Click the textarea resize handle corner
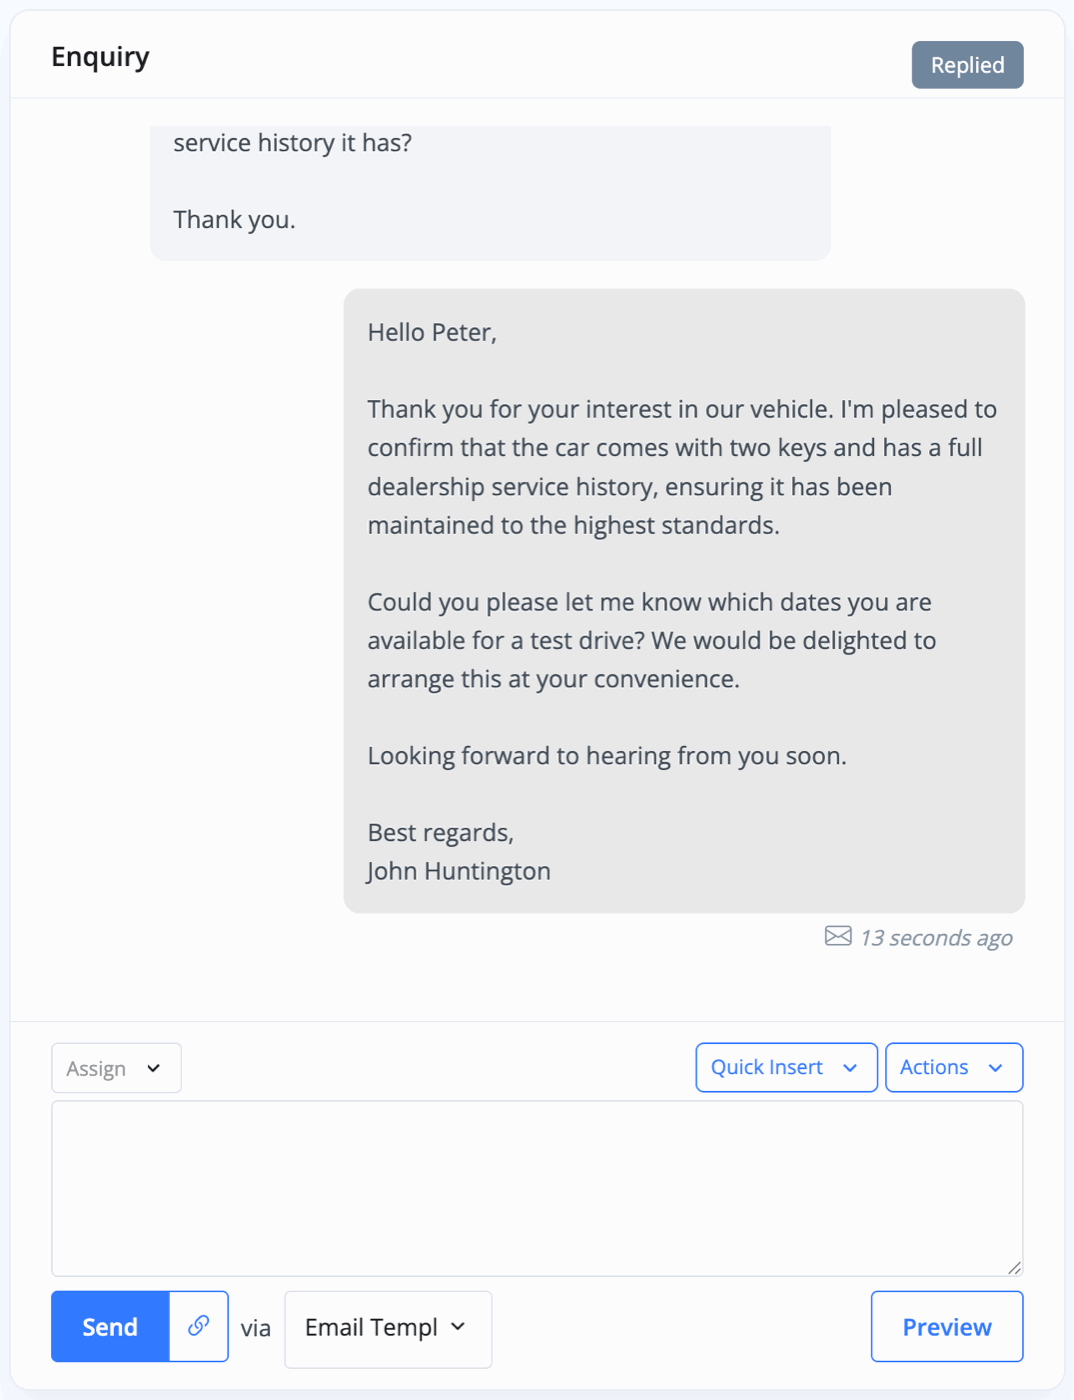 [x=1014, y=1267]
